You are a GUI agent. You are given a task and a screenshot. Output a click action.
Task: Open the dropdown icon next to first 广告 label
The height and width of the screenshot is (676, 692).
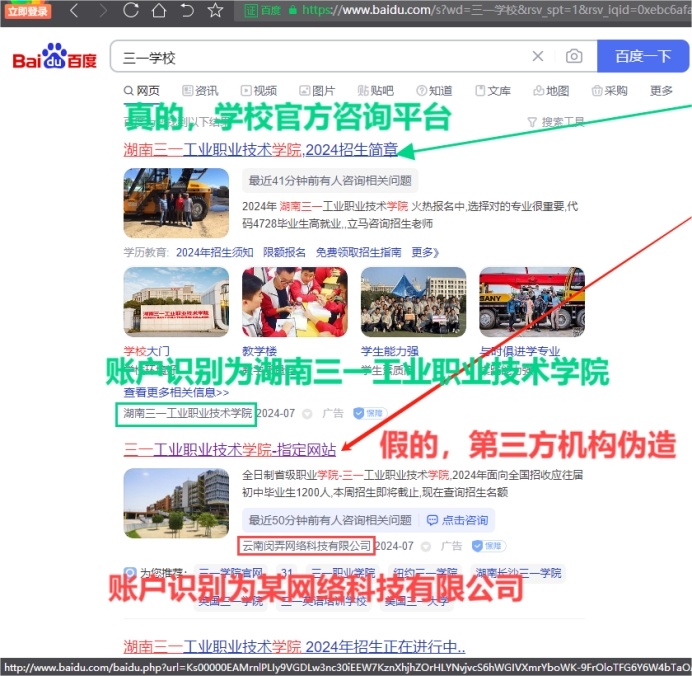(307, 414)
